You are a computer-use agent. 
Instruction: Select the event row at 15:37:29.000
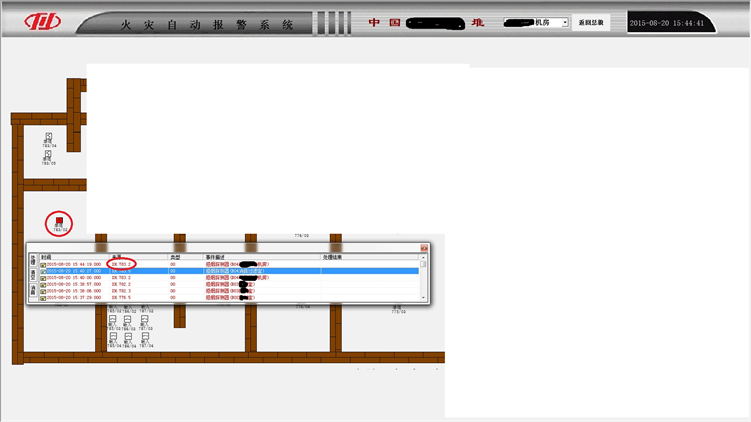pyautogui.click(x=229, y=298)
